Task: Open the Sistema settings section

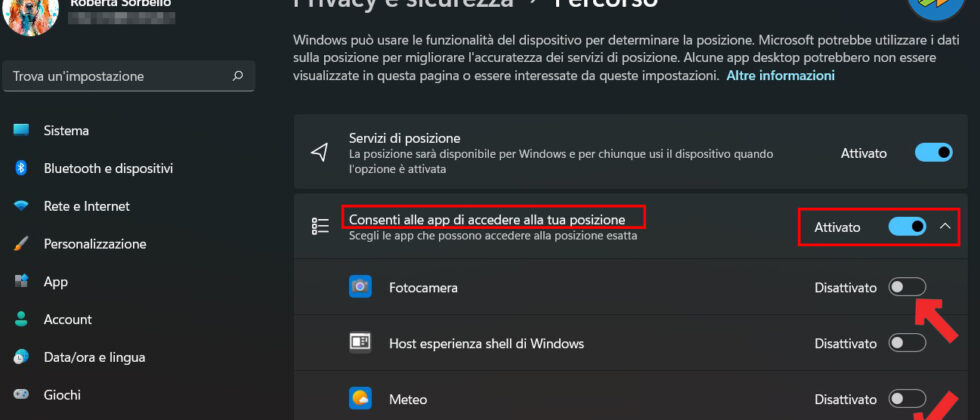Action: point(66,130)
